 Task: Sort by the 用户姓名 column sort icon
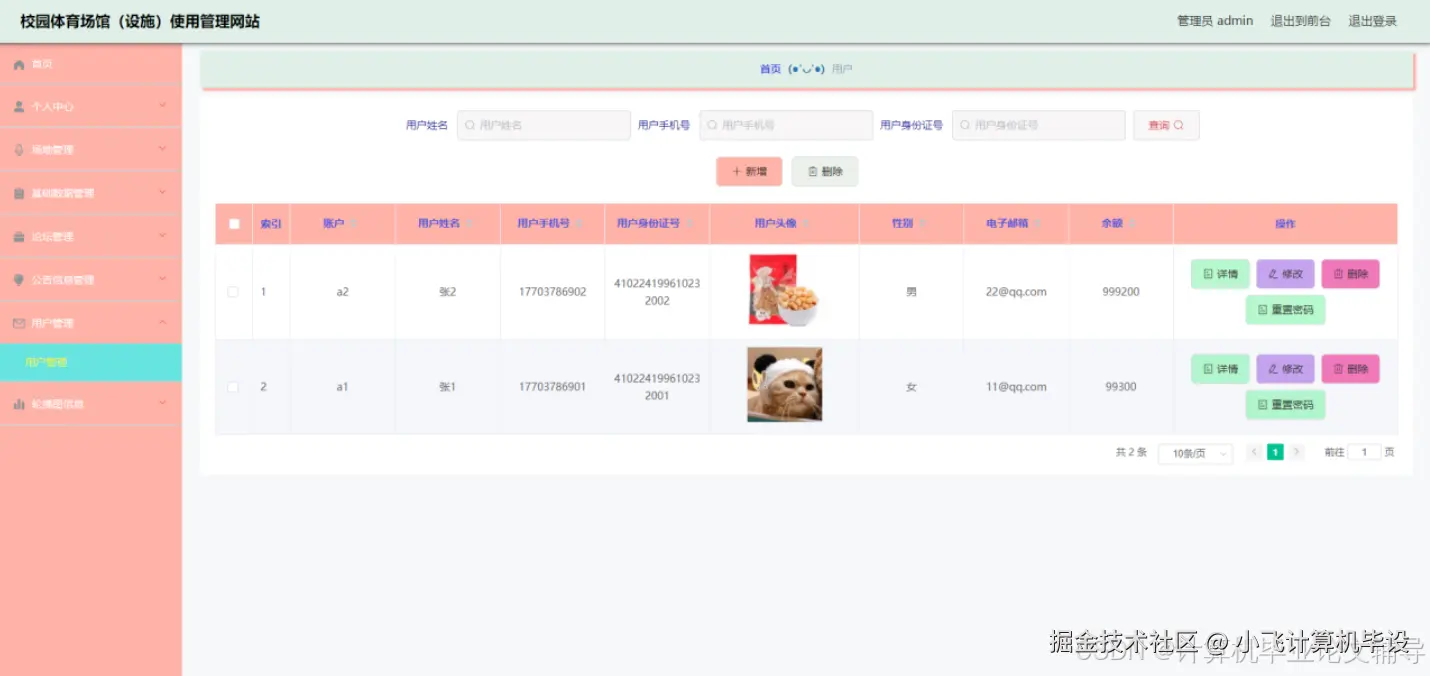(468, 224)
